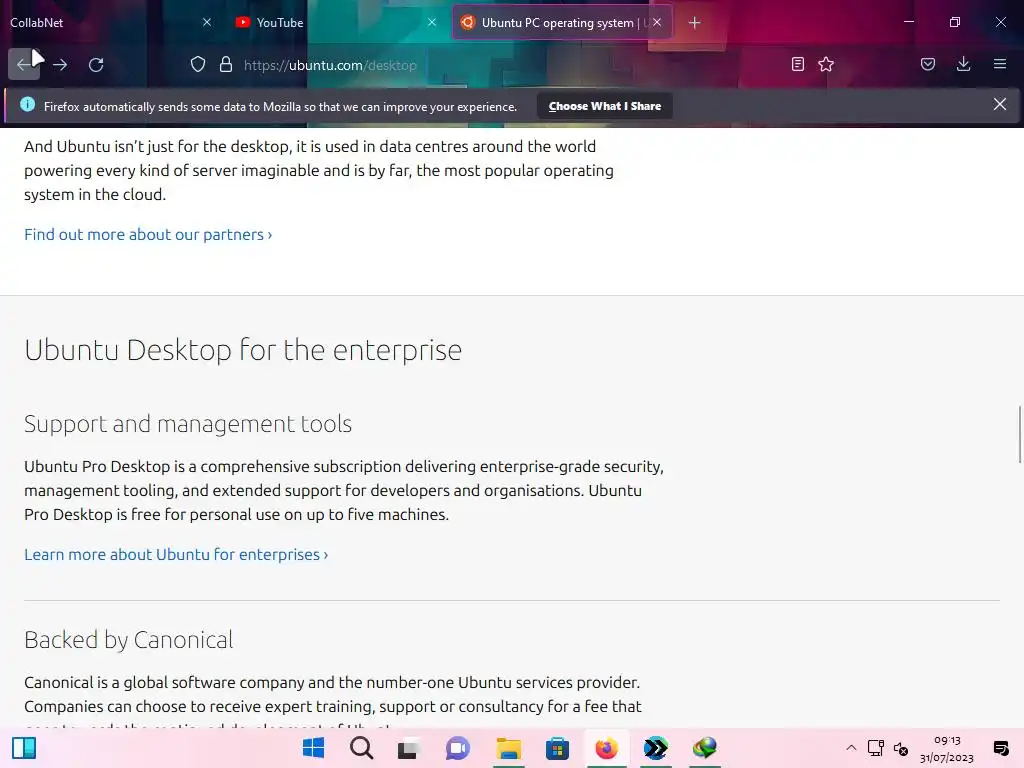Image resolution: width=1024 pixels, height=768 pixels.
Task: Close the YouTube tab
Action: (x=432, y=22)
